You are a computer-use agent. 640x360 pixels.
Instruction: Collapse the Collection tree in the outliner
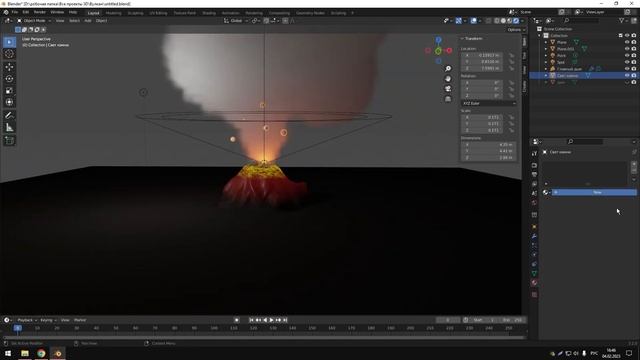540,36
